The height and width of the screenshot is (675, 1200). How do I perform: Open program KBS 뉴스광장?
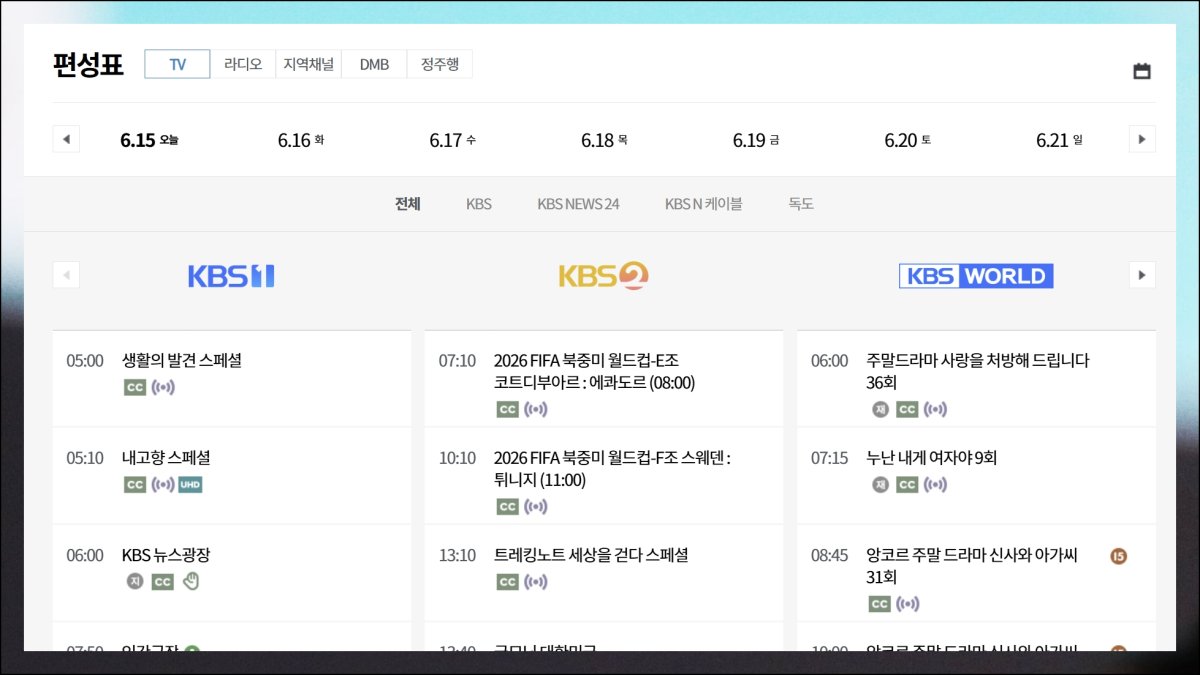tap(166, 555)
